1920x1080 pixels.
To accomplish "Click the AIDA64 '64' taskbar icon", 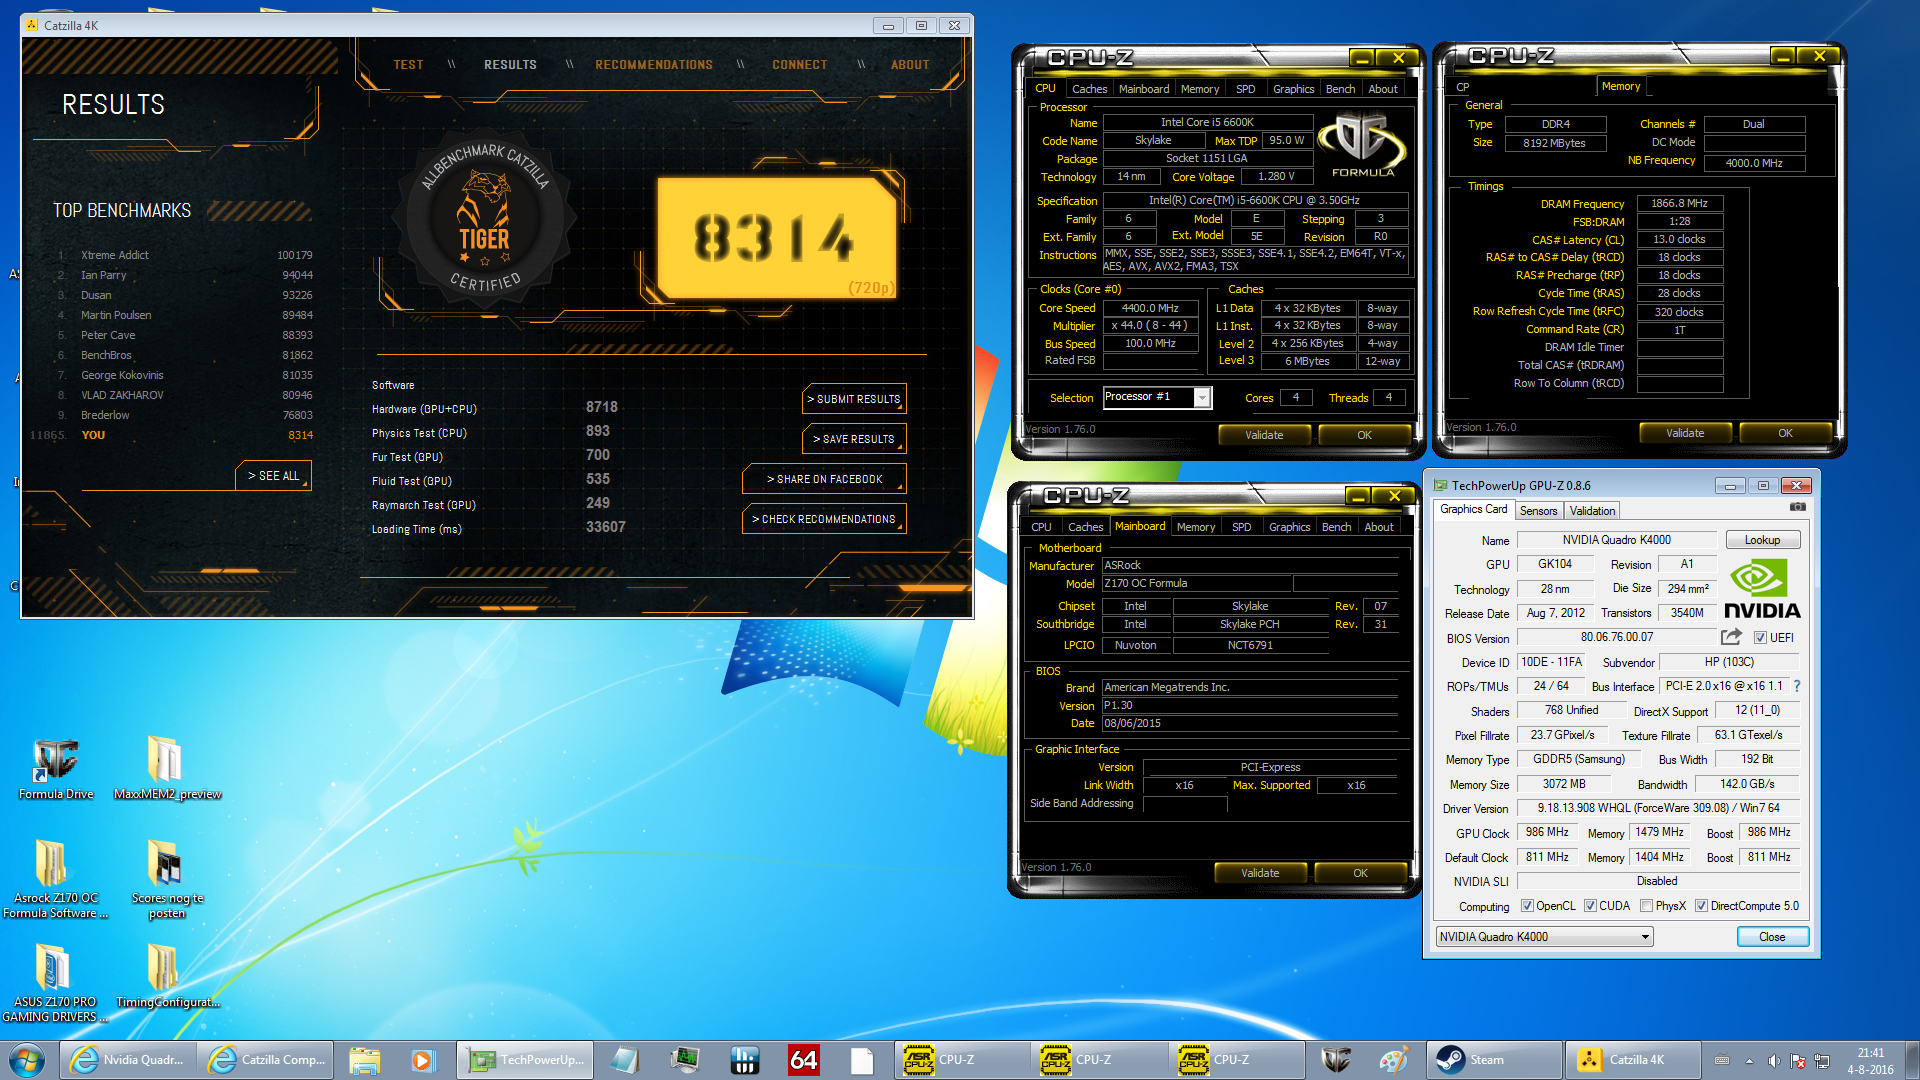I will tap(803, 1060).
